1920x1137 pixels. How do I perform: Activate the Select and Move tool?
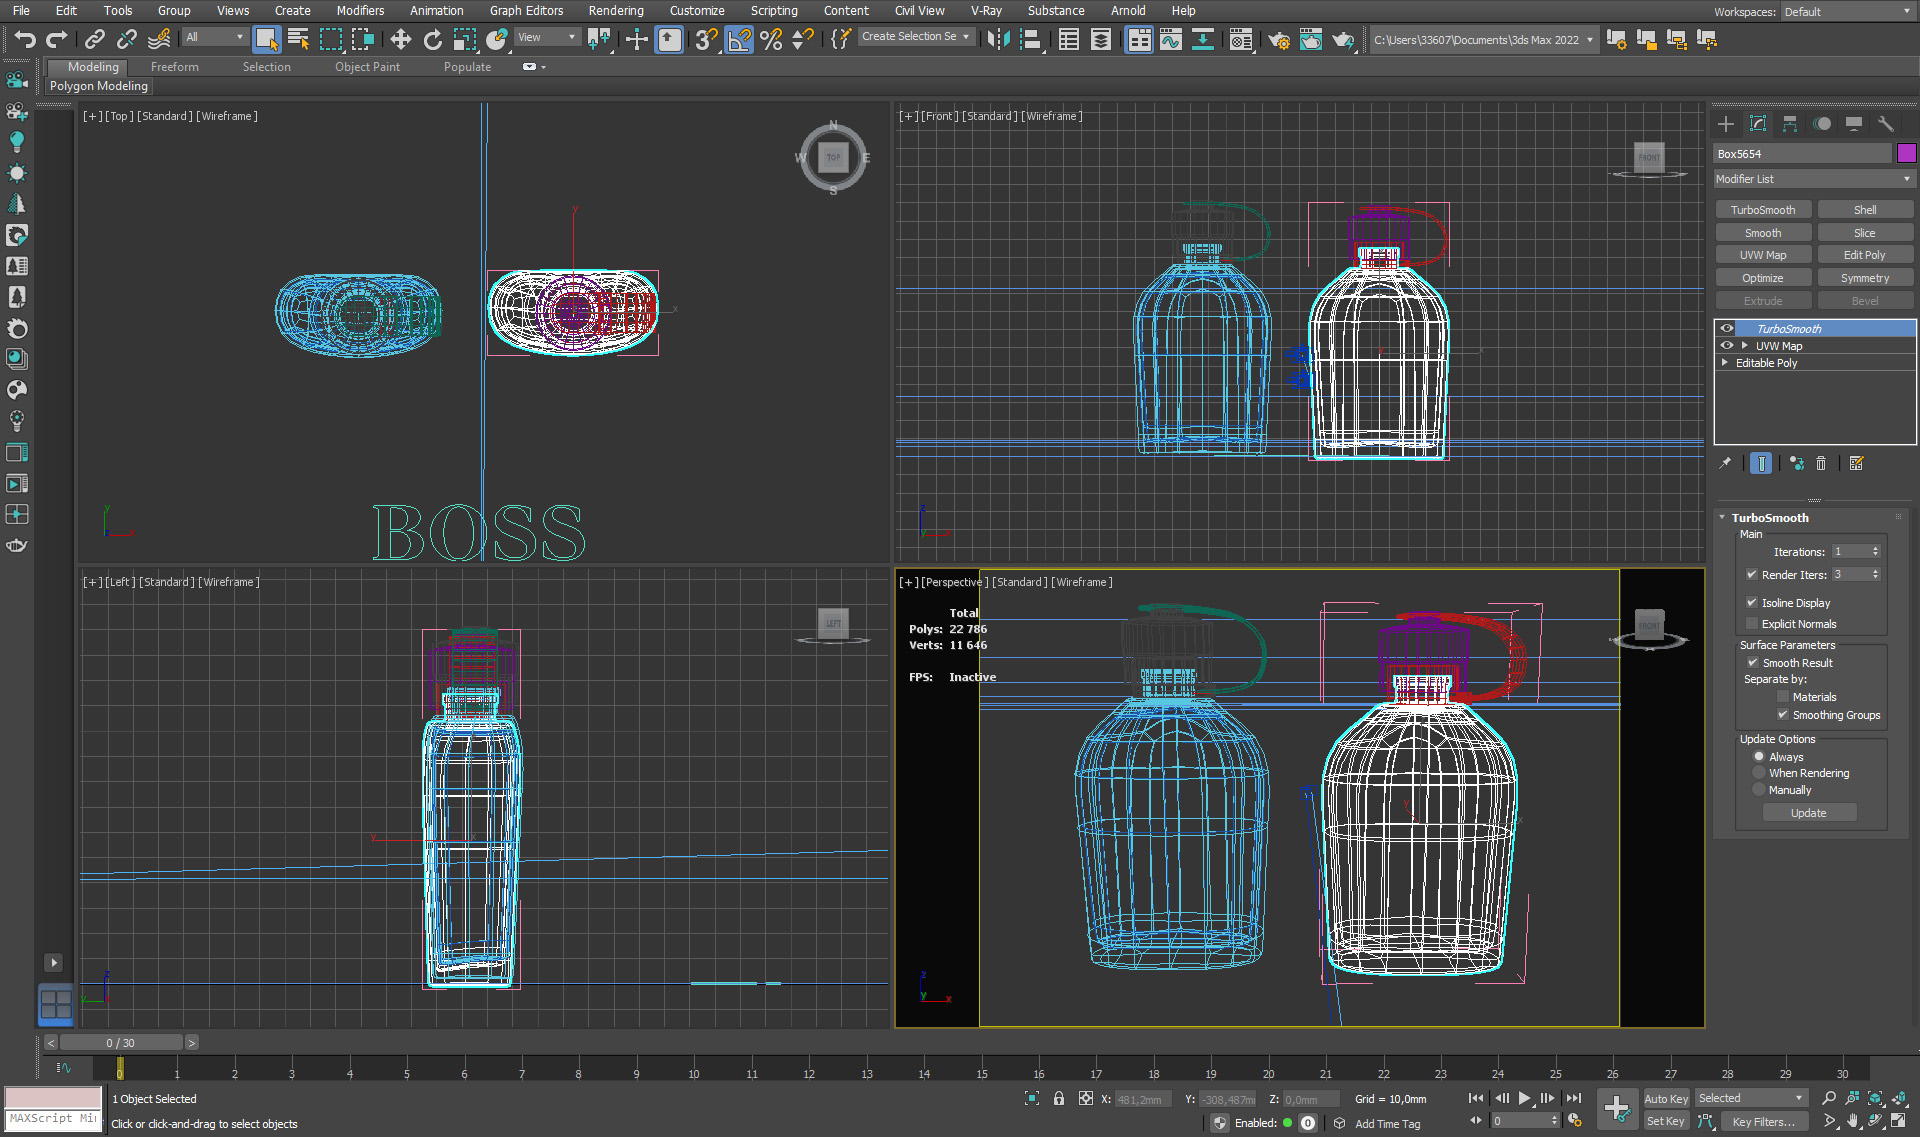coord(400,39)
